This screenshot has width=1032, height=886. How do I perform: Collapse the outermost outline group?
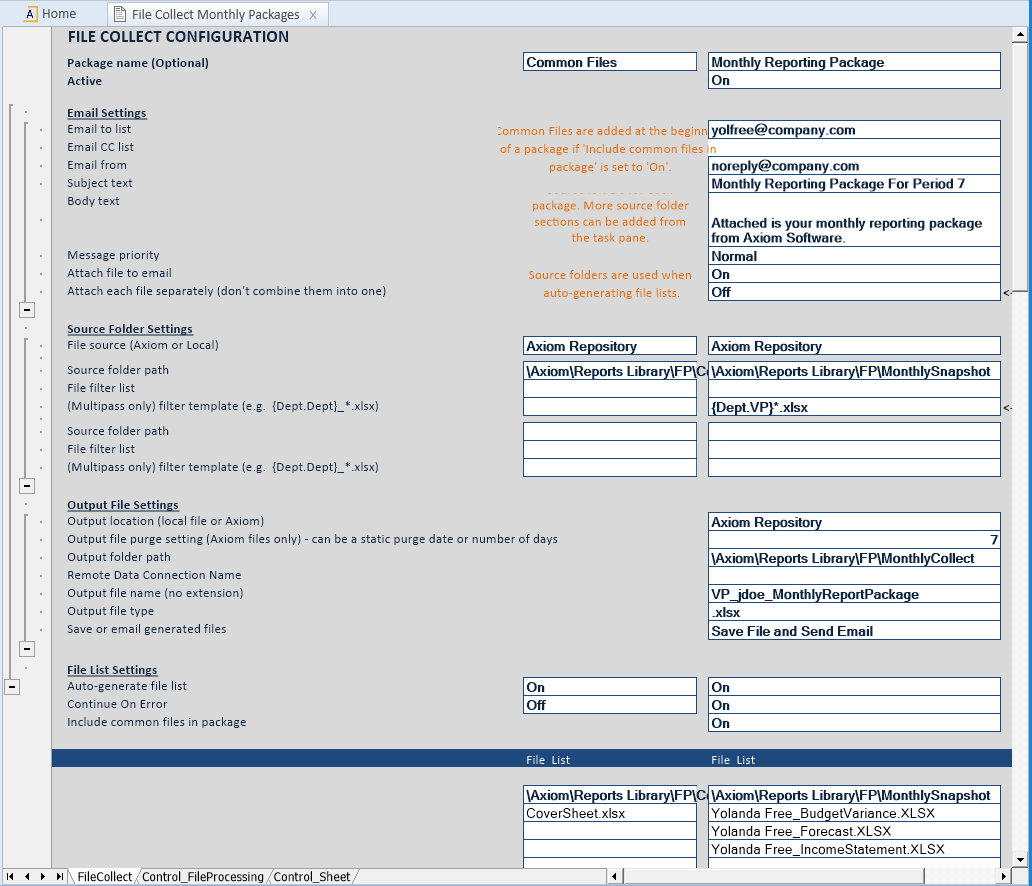[12, 686]
